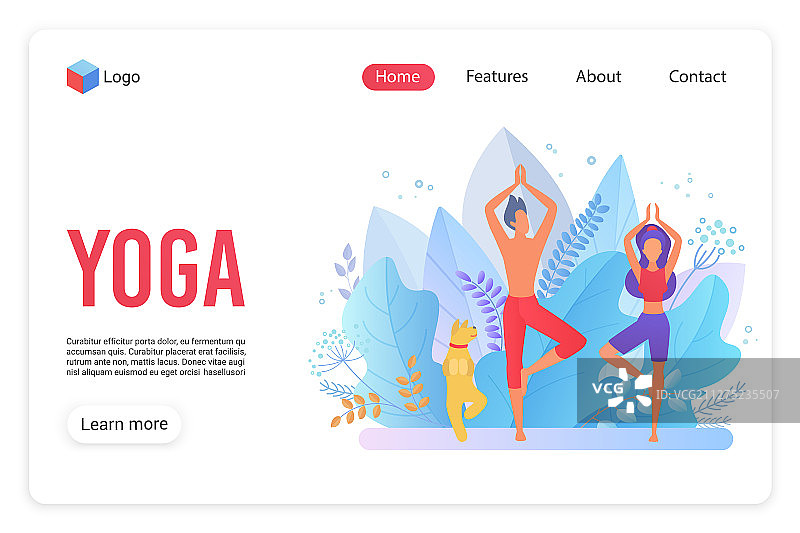Click the lavender yoga mat
The height and width of the screenshot is (533, 800).
(545, 439)
